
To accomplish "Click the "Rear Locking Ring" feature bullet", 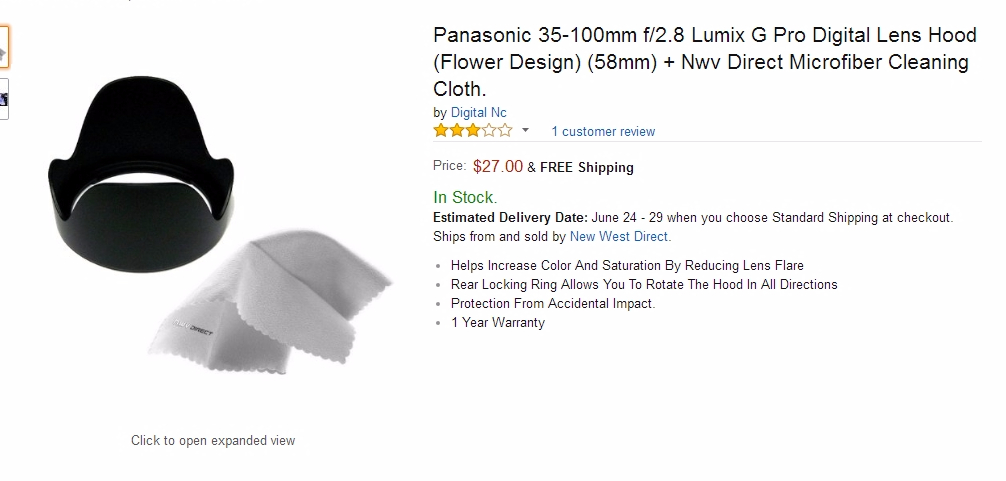I will [x=644, y=285].
